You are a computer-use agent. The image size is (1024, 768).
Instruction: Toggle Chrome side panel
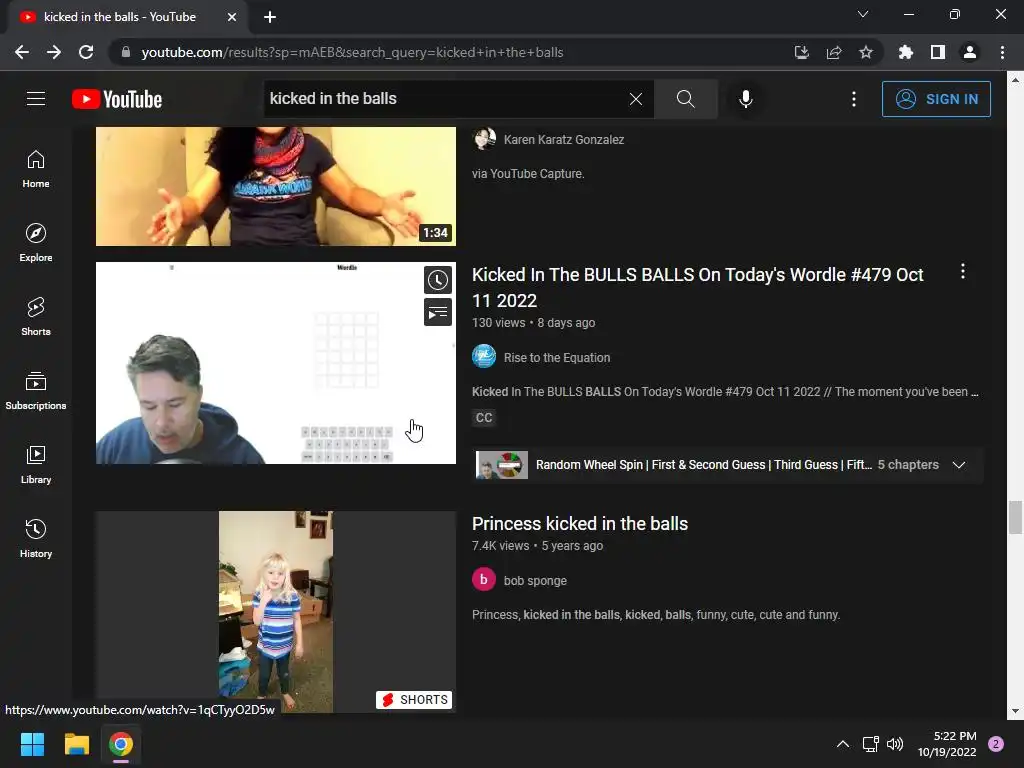click(x=938, y=52)
